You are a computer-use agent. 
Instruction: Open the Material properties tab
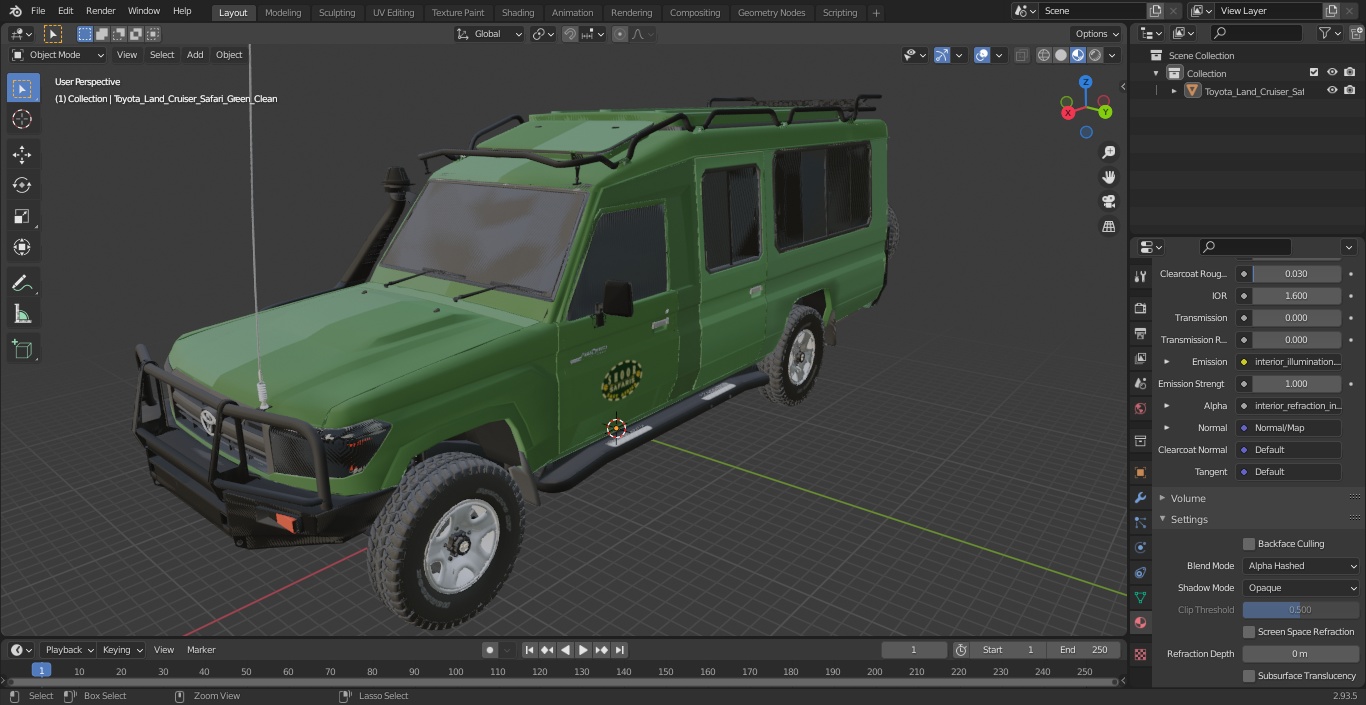(1140, 622)
